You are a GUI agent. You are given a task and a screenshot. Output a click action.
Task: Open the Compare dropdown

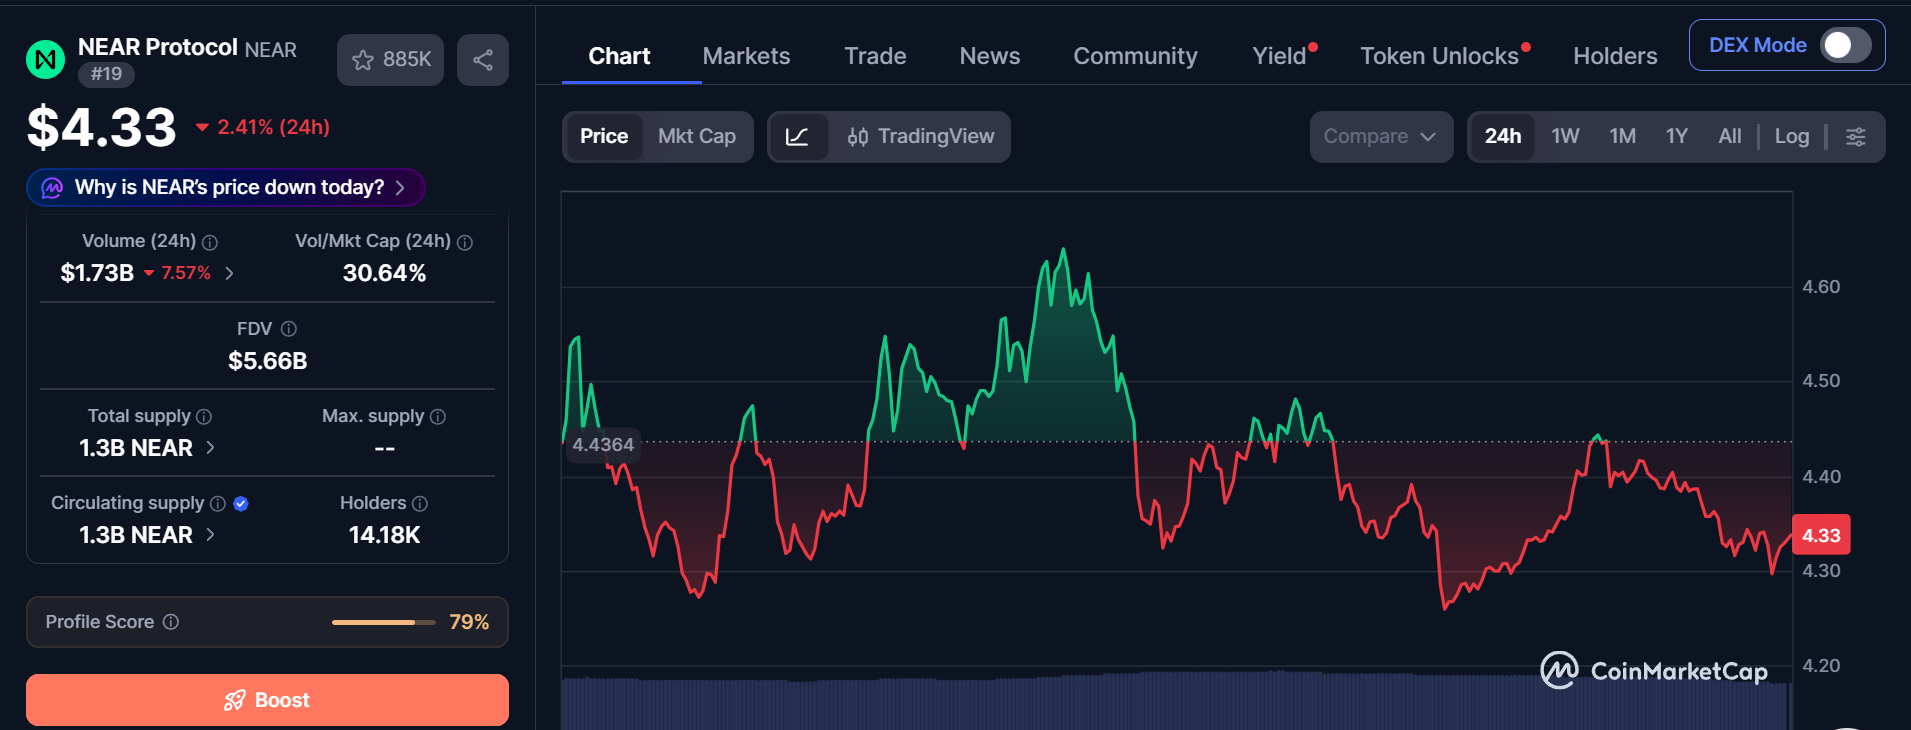[1381, 137]
